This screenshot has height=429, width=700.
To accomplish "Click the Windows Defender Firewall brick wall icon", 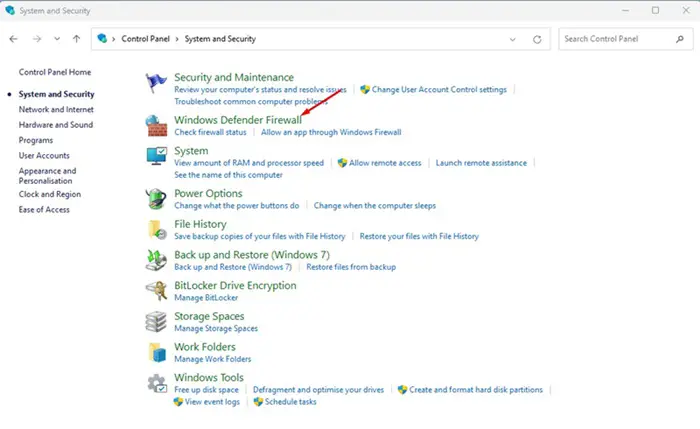I will pyautogui.click(x=156, y=126).
